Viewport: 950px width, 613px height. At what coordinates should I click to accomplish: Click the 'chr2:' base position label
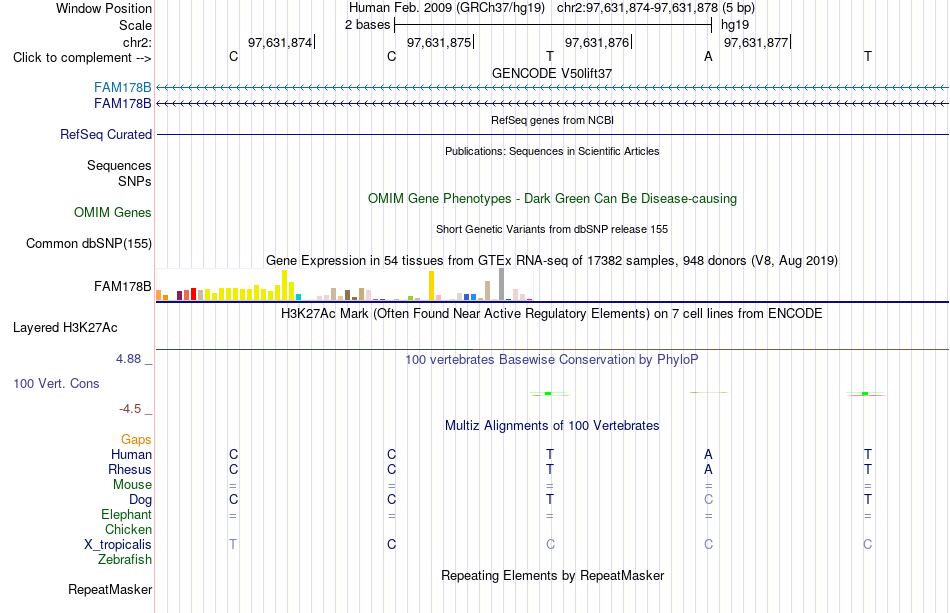(x=137, y=42)
